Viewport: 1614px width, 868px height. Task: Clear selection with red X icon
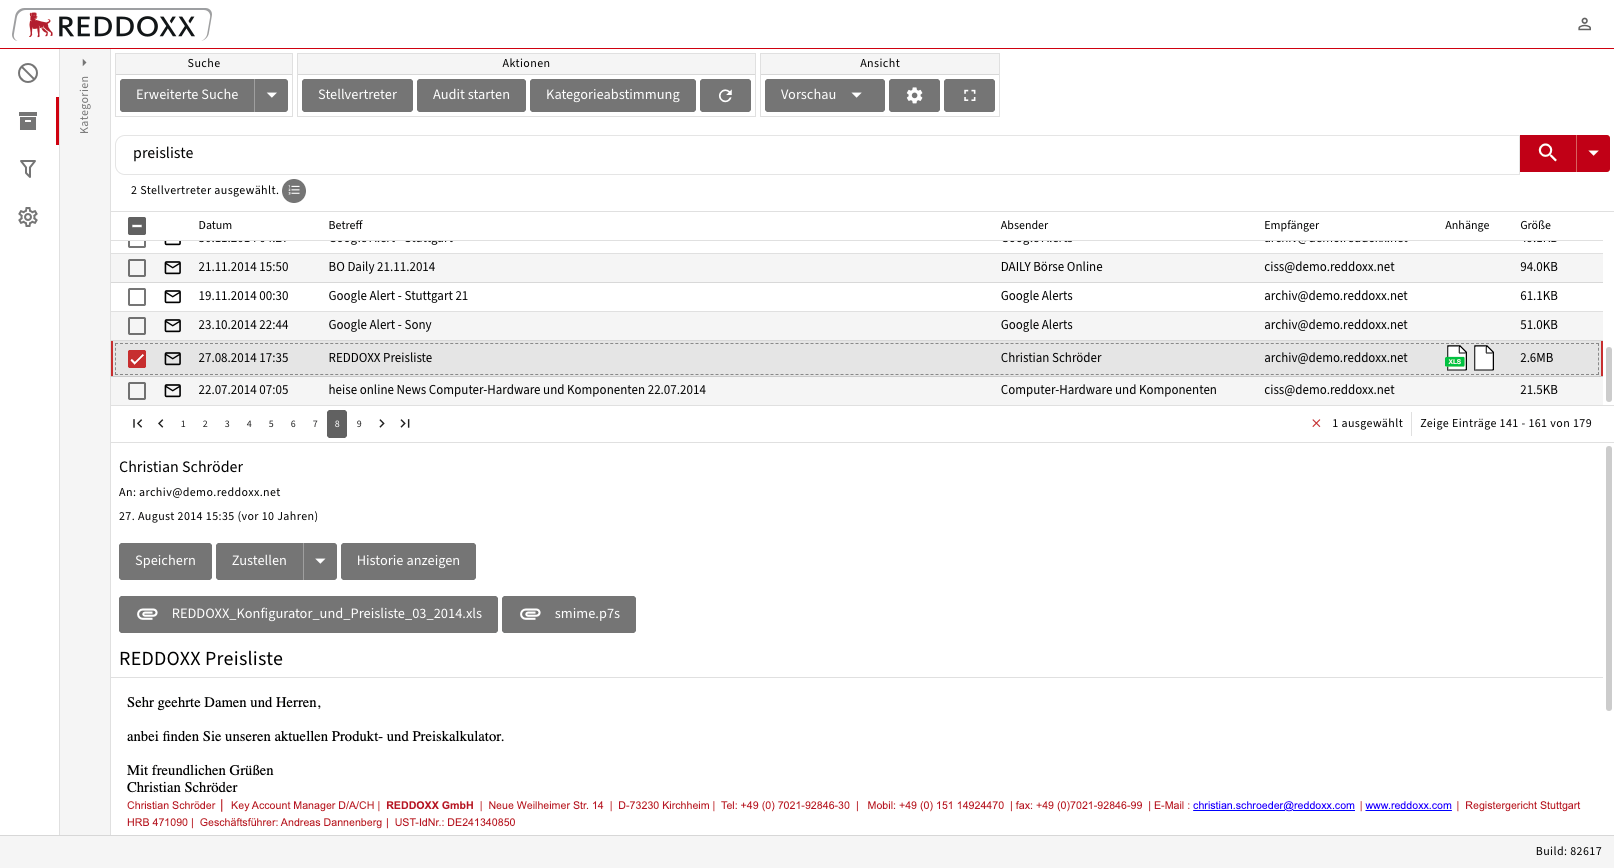pyautogui.click(x=1316, y=423)
